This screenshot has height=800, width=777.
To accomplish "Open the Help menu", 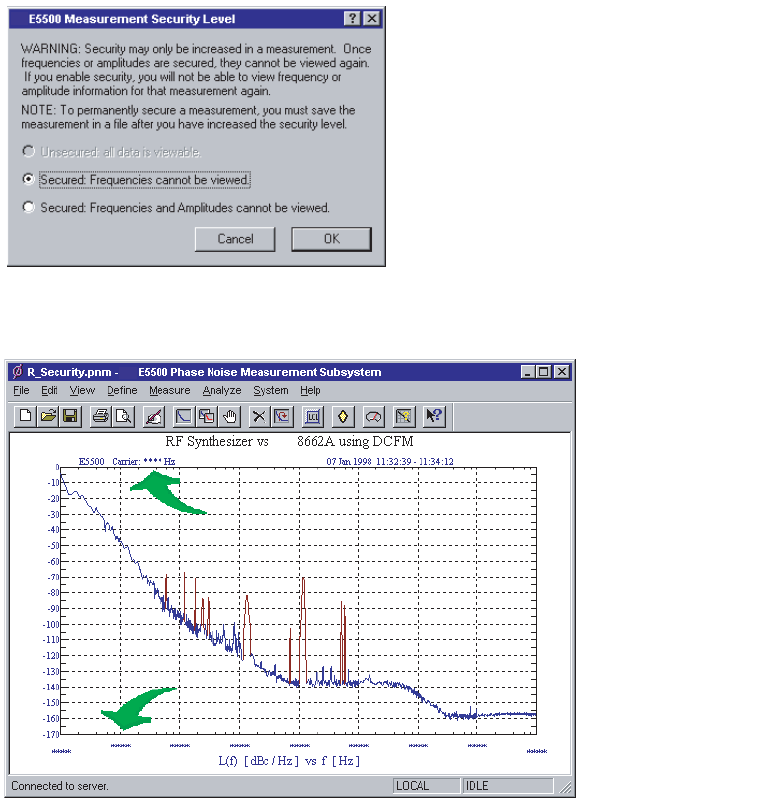I will click(x=310, y=390).
